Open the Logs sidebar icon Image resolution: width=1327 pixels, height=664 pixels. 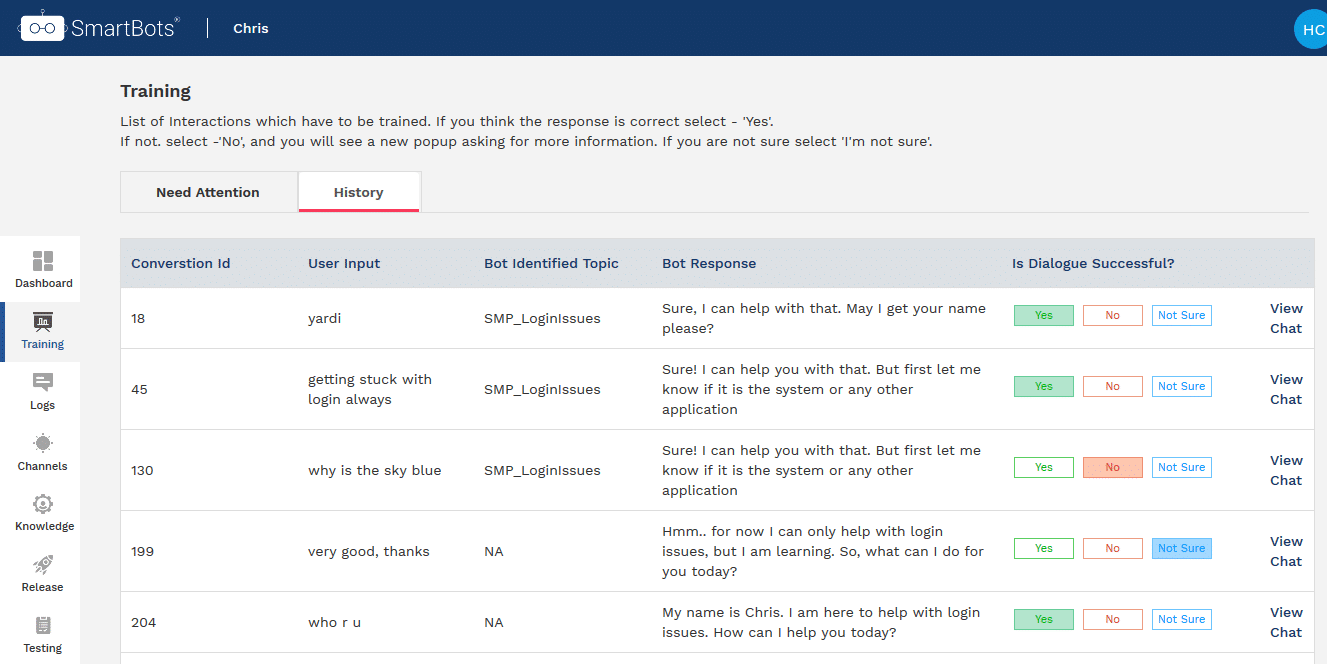click(43, 383)
